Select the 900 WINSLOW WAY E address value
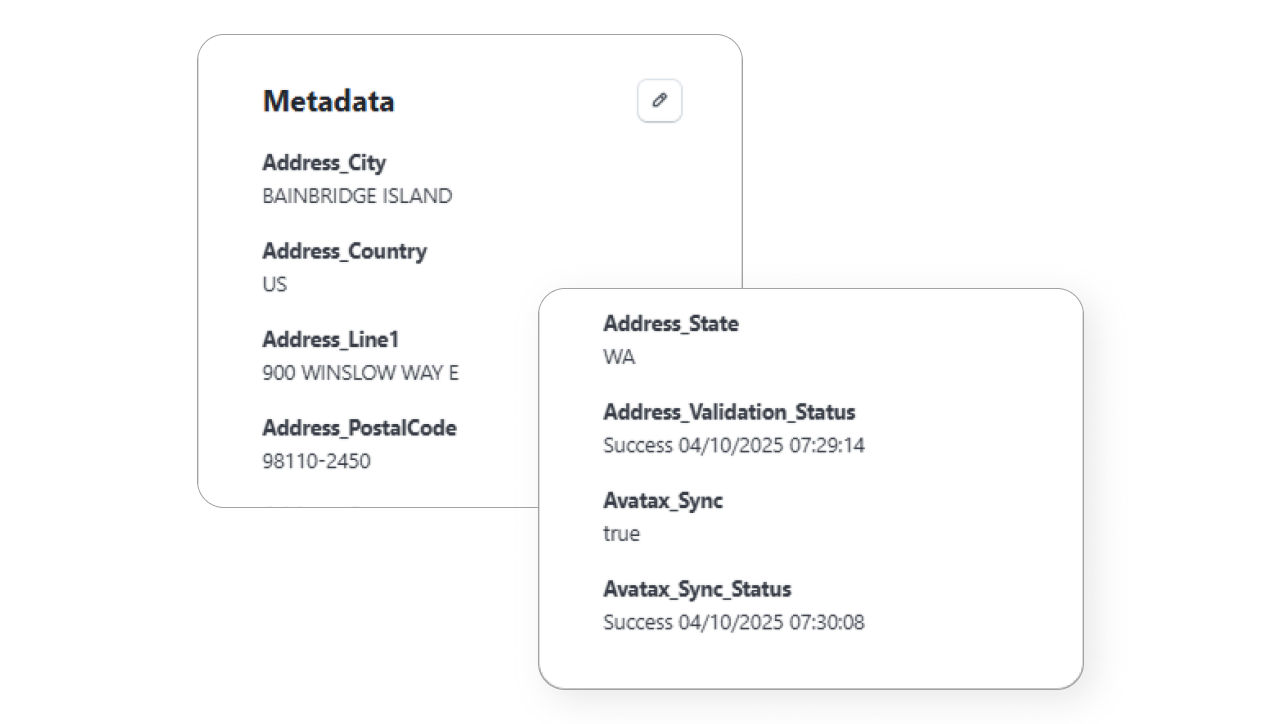This screenshot has height=724, width=1280. pos(360,373)
